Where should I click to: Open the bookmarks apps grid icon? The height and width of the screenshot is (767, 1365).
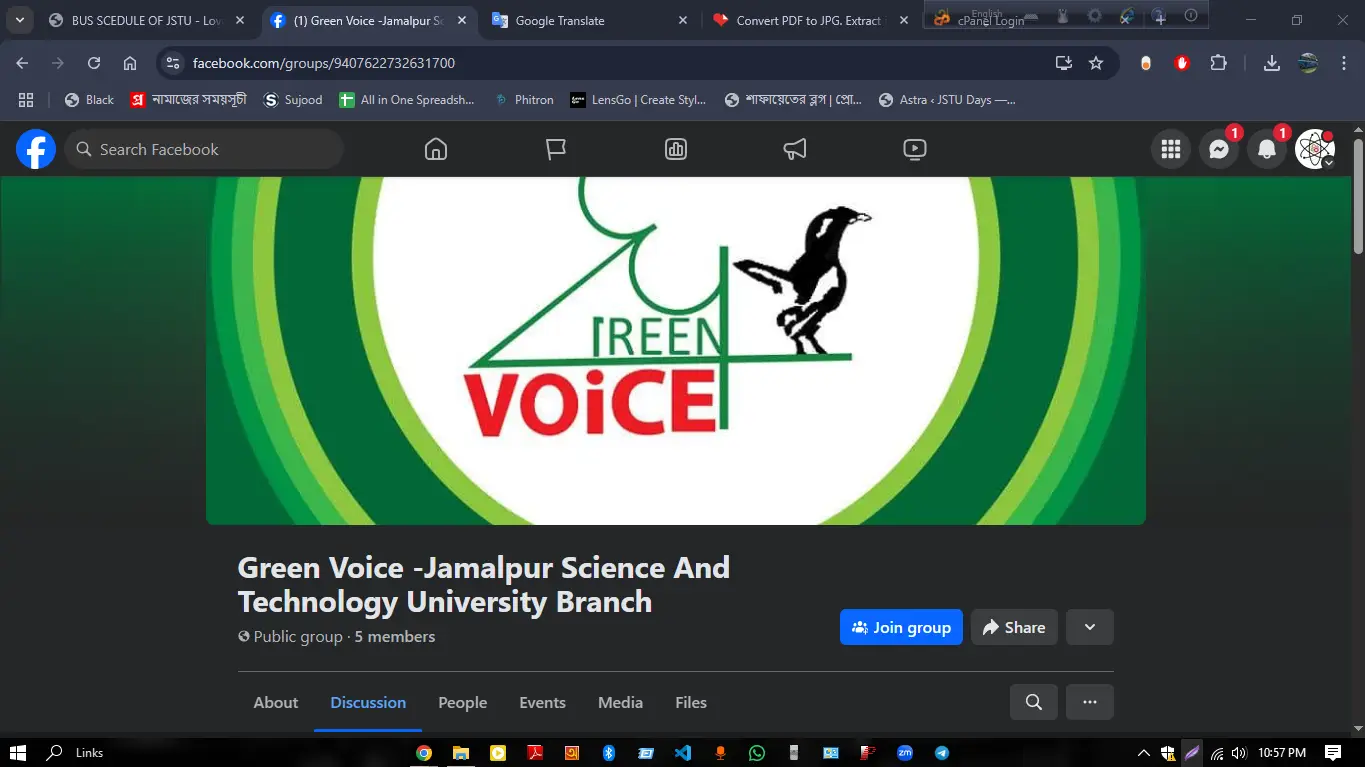(26, 100)
